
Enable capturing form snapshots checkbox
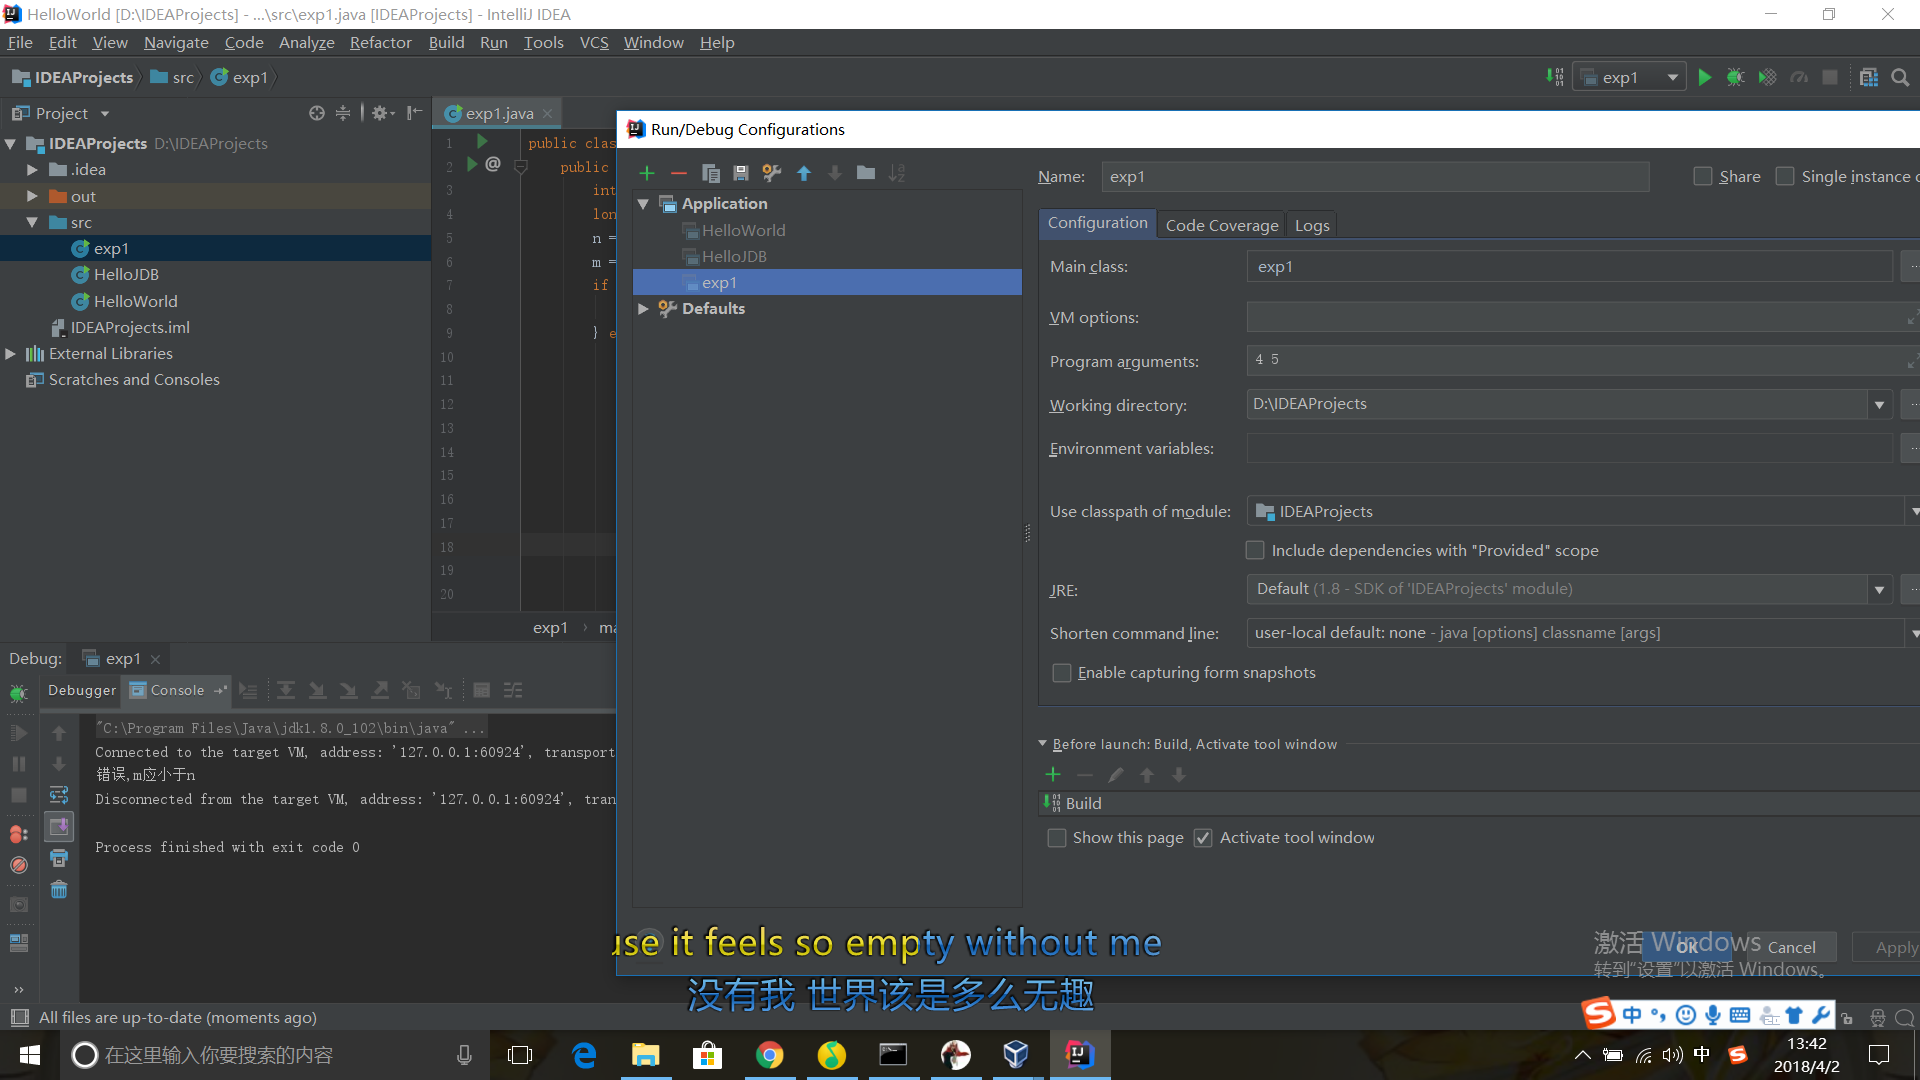click(x=1061, y=673)
